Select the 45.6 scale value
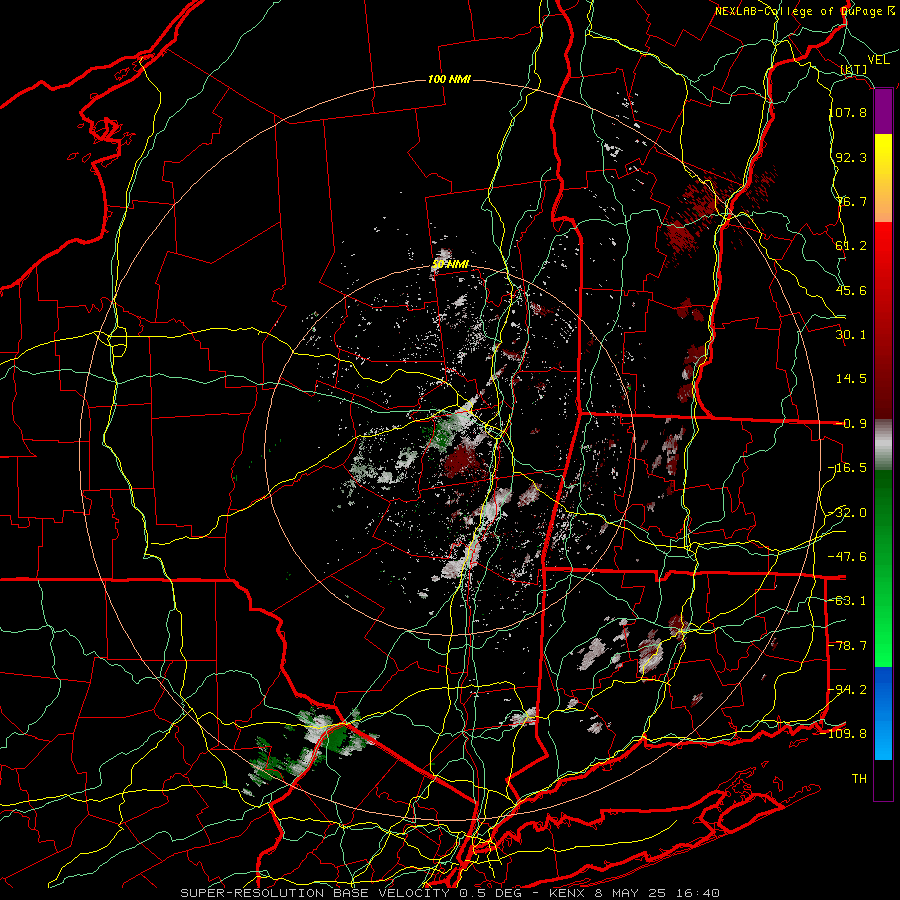The height and width of the screenshot is (900, 900). 851,290
